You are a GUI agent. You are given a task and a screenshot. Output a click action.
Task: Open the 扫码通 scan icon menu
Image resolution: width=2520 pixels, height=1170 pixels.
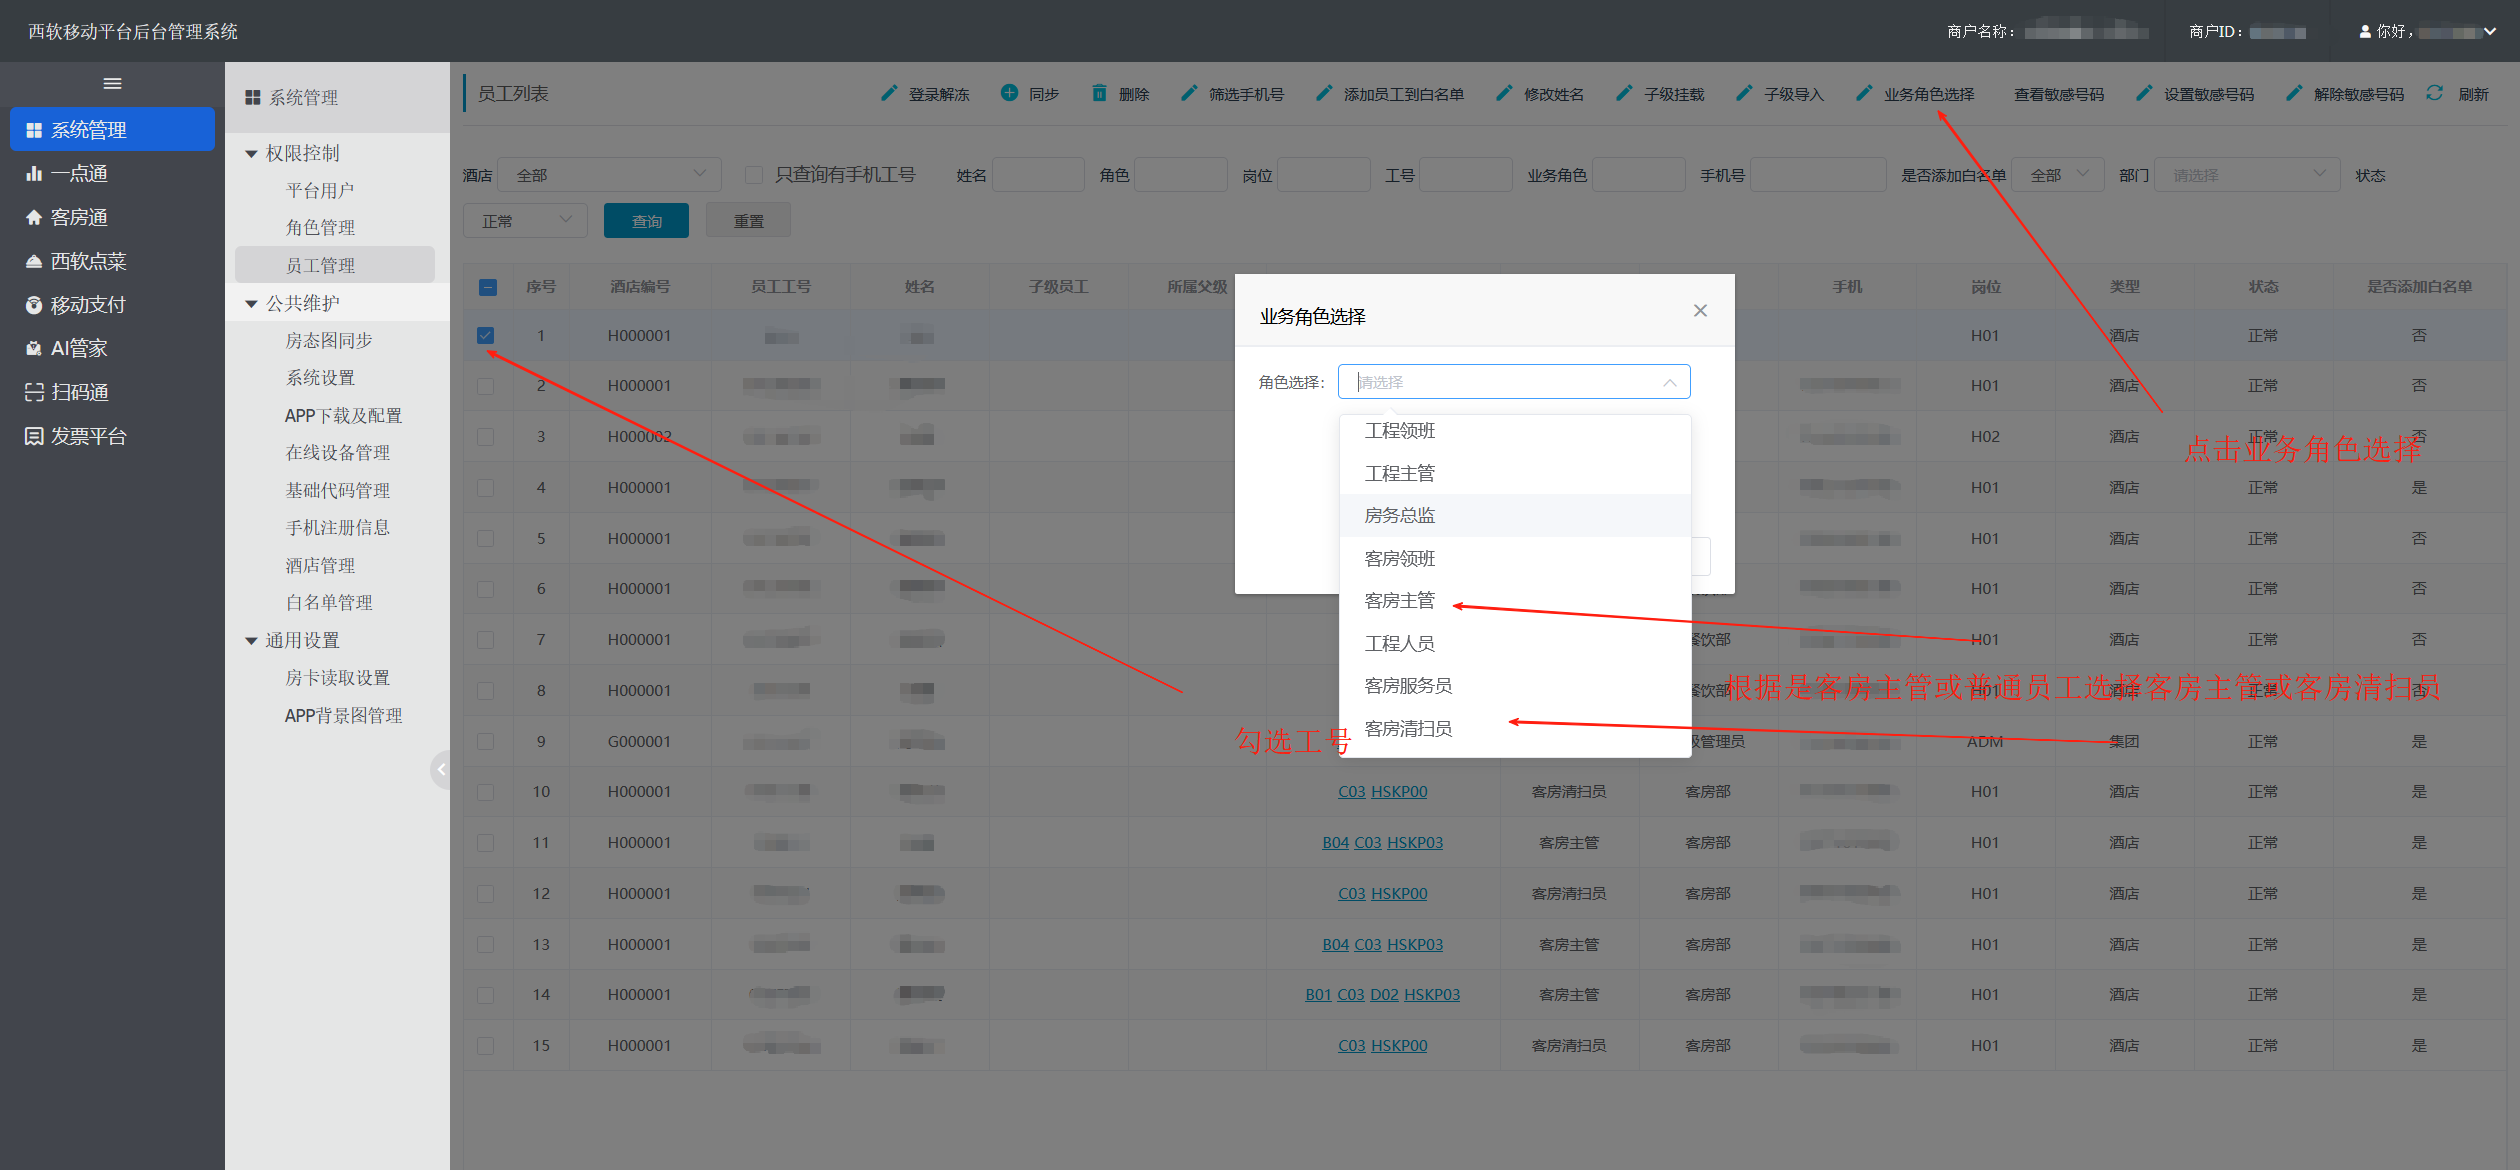pos(34,392)
